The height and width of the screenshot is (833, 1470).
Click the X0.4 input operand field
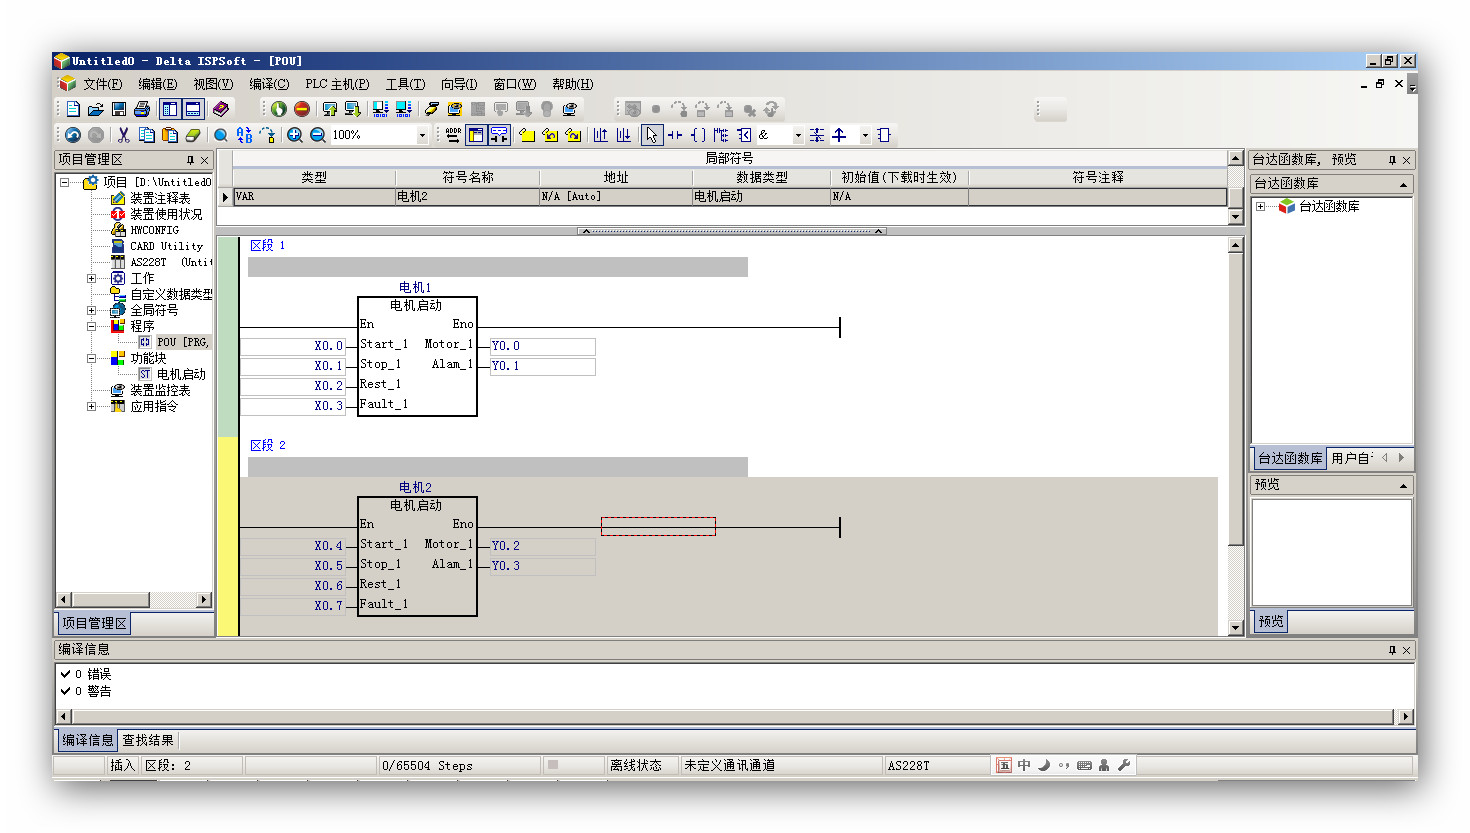tap(293, 546)
